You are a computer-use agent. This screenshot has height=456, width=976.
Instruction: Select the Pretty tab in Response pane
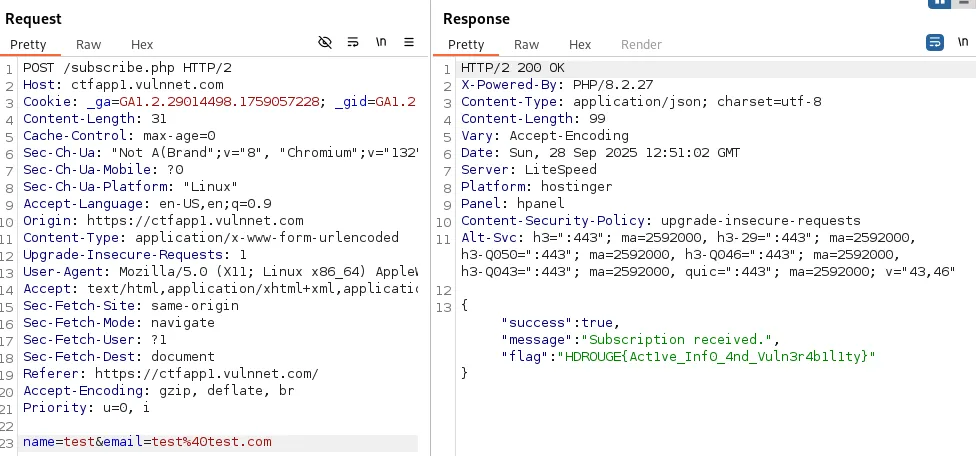point(466,45)
